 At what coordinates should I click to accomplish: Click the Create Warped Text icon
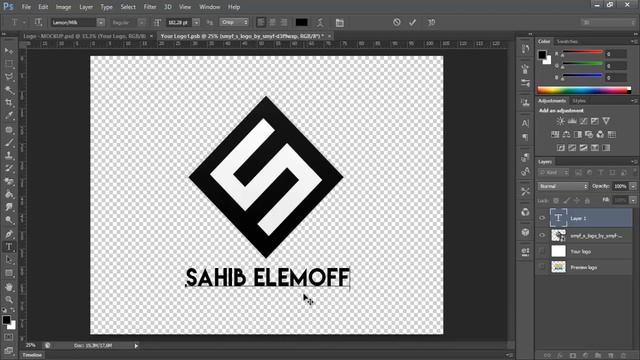pos(320,22)
